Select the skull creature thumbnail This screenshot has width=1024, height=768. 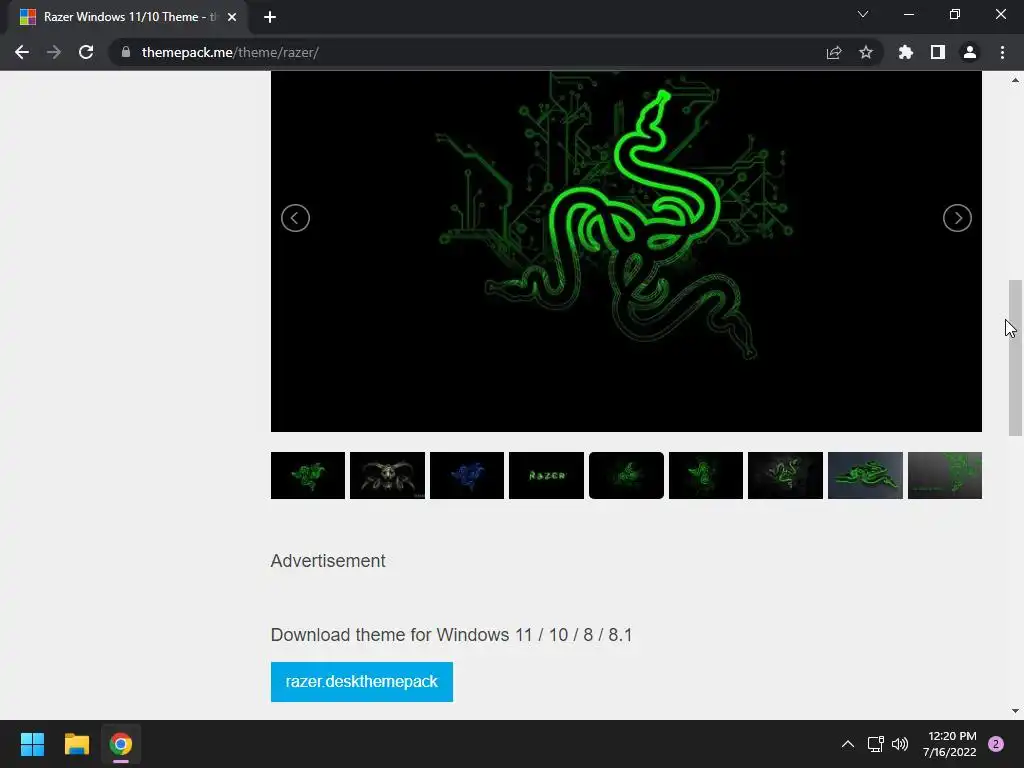(x=387, y=475)
